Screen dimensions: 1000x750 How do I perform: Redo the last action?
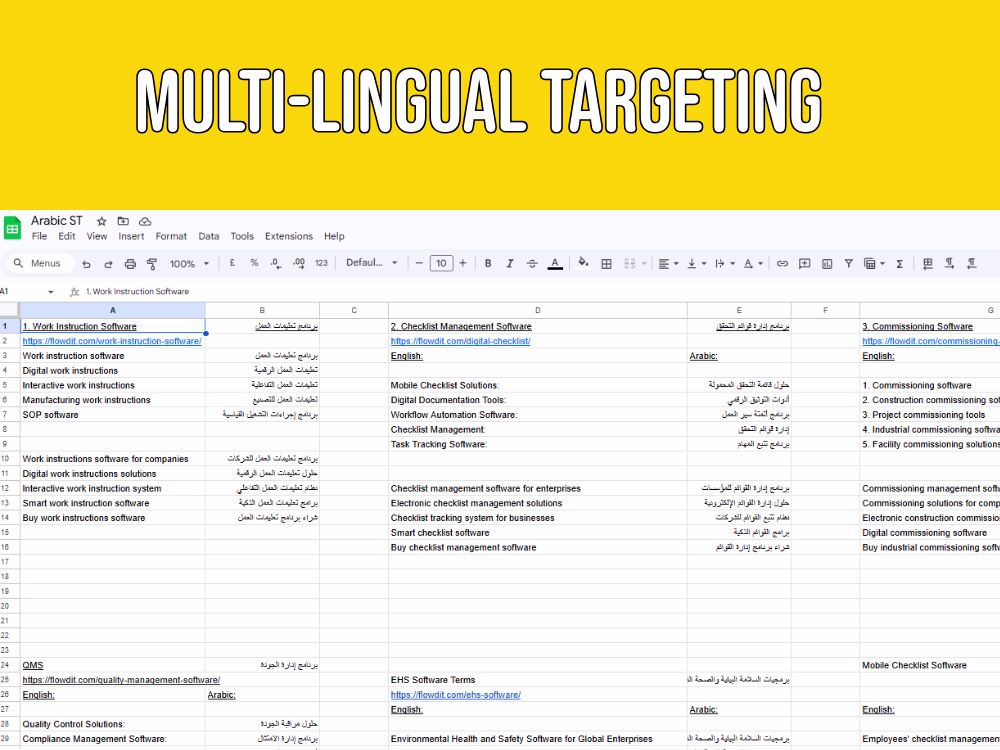(x=108, y=263)
